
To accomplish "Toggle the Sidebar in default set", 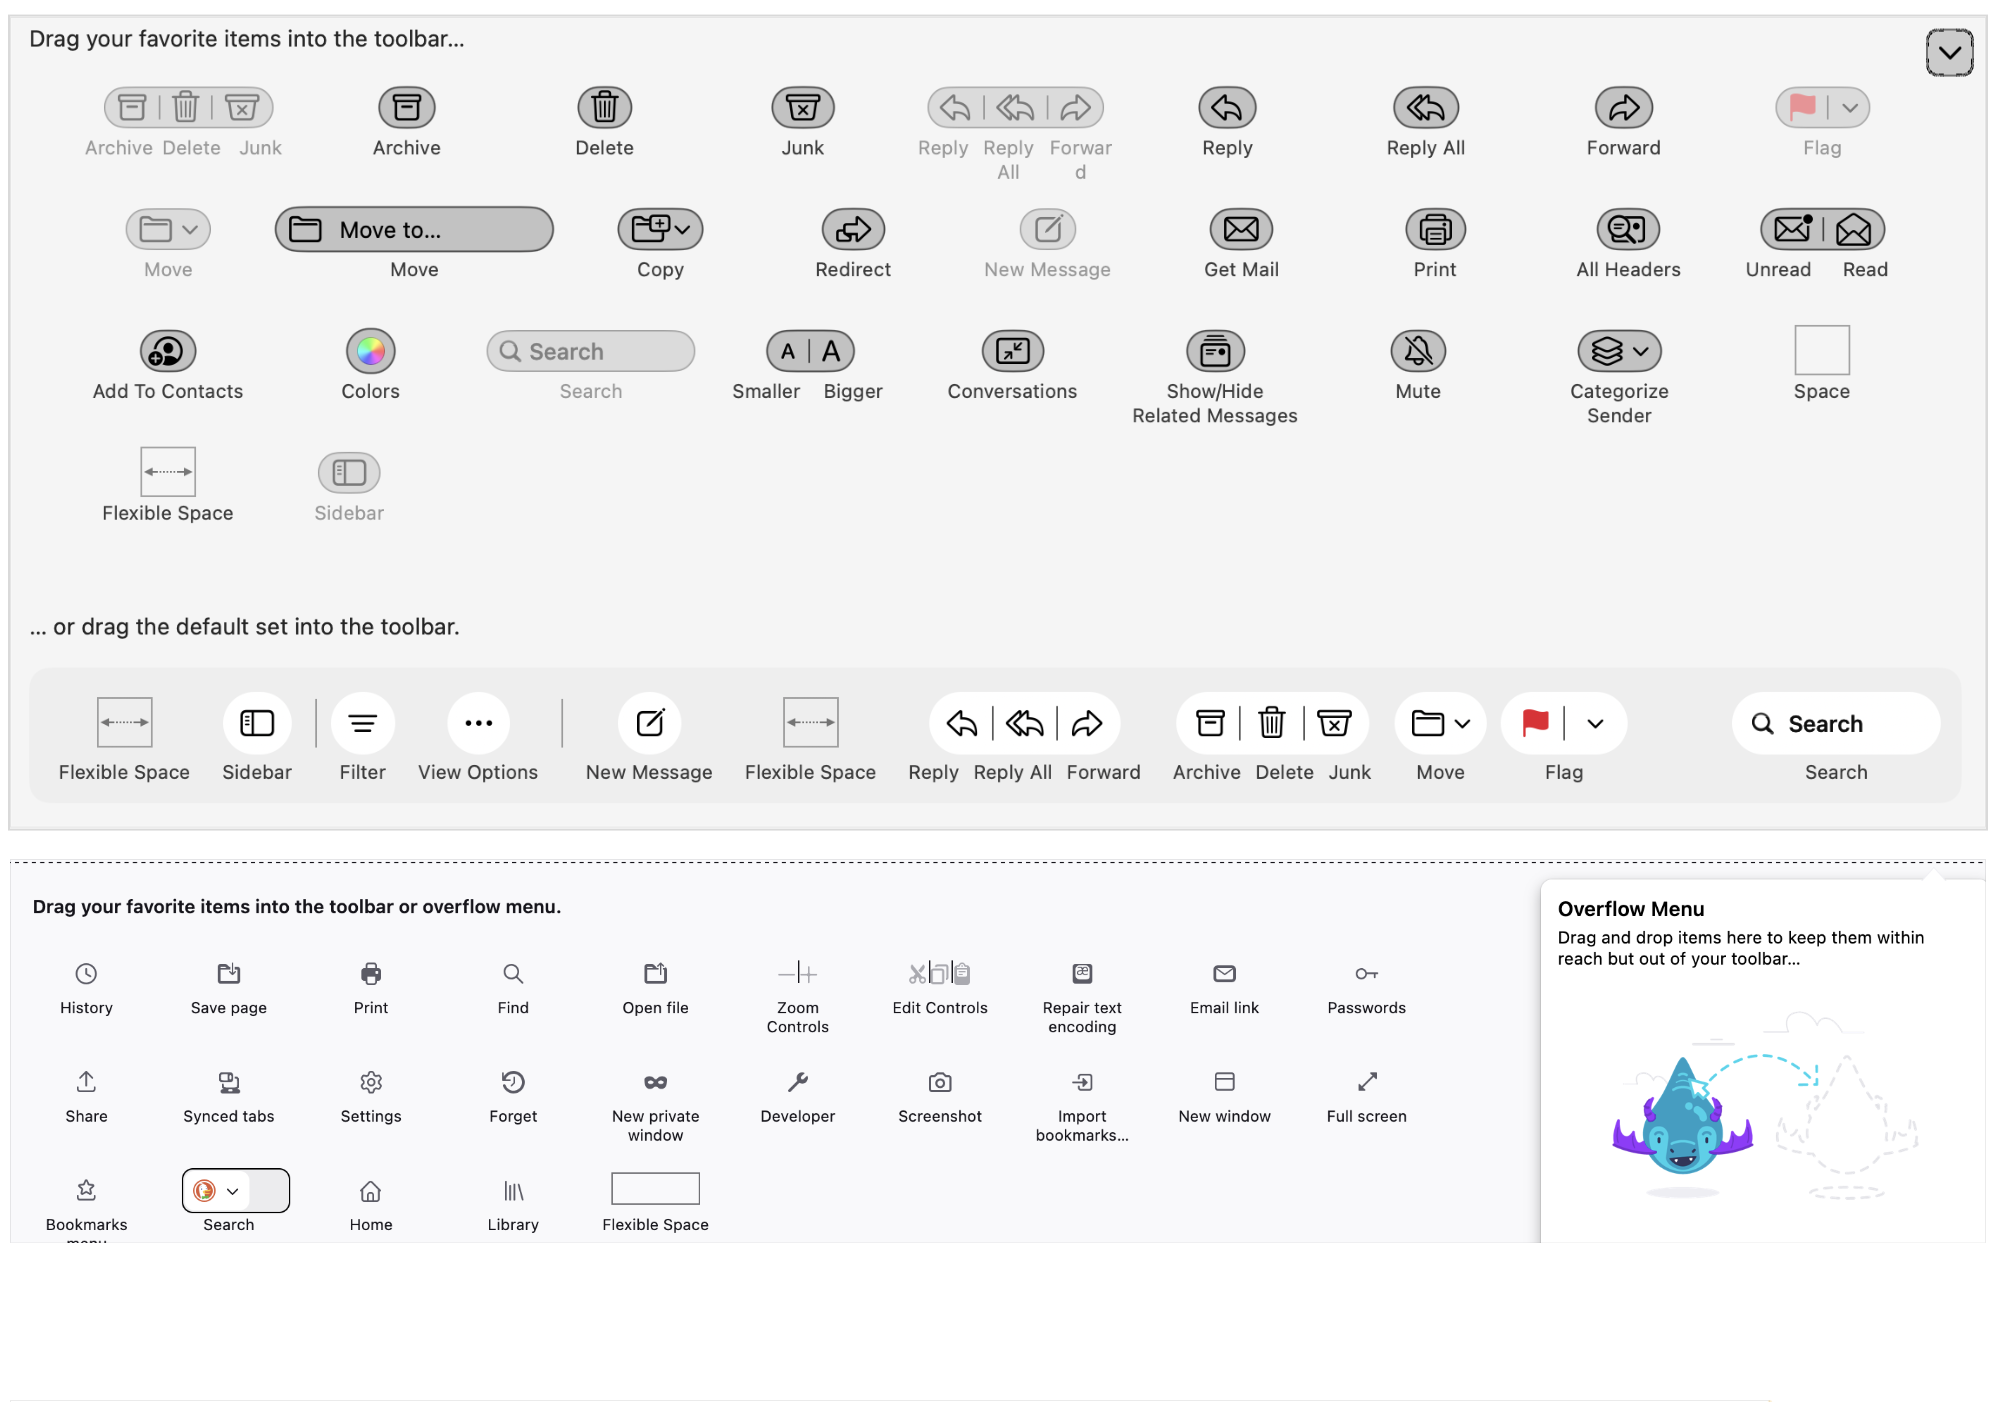I will pyautogui.click(x=257, y=723).
